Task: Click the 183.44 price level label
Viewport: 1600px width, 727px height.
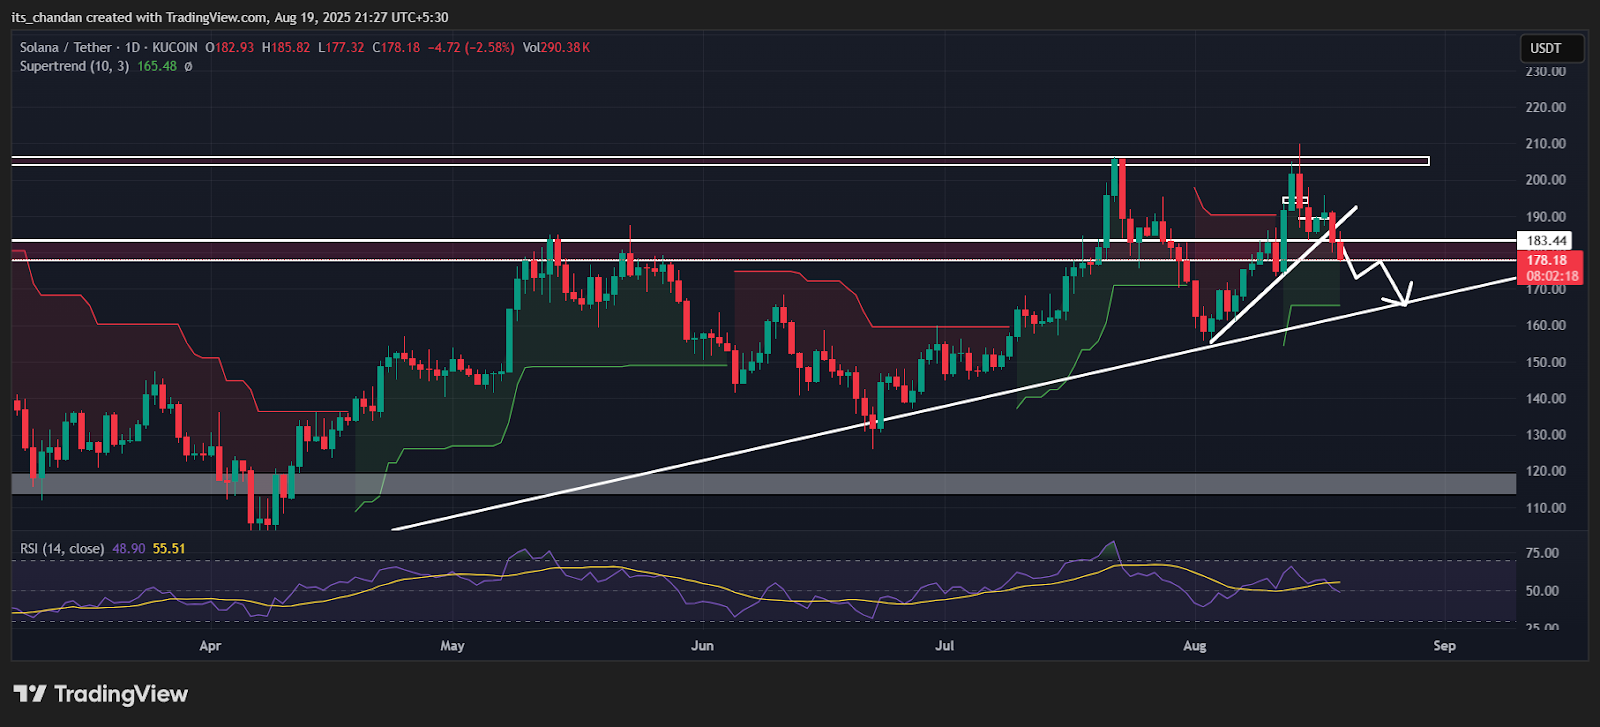Action: 1546,240
